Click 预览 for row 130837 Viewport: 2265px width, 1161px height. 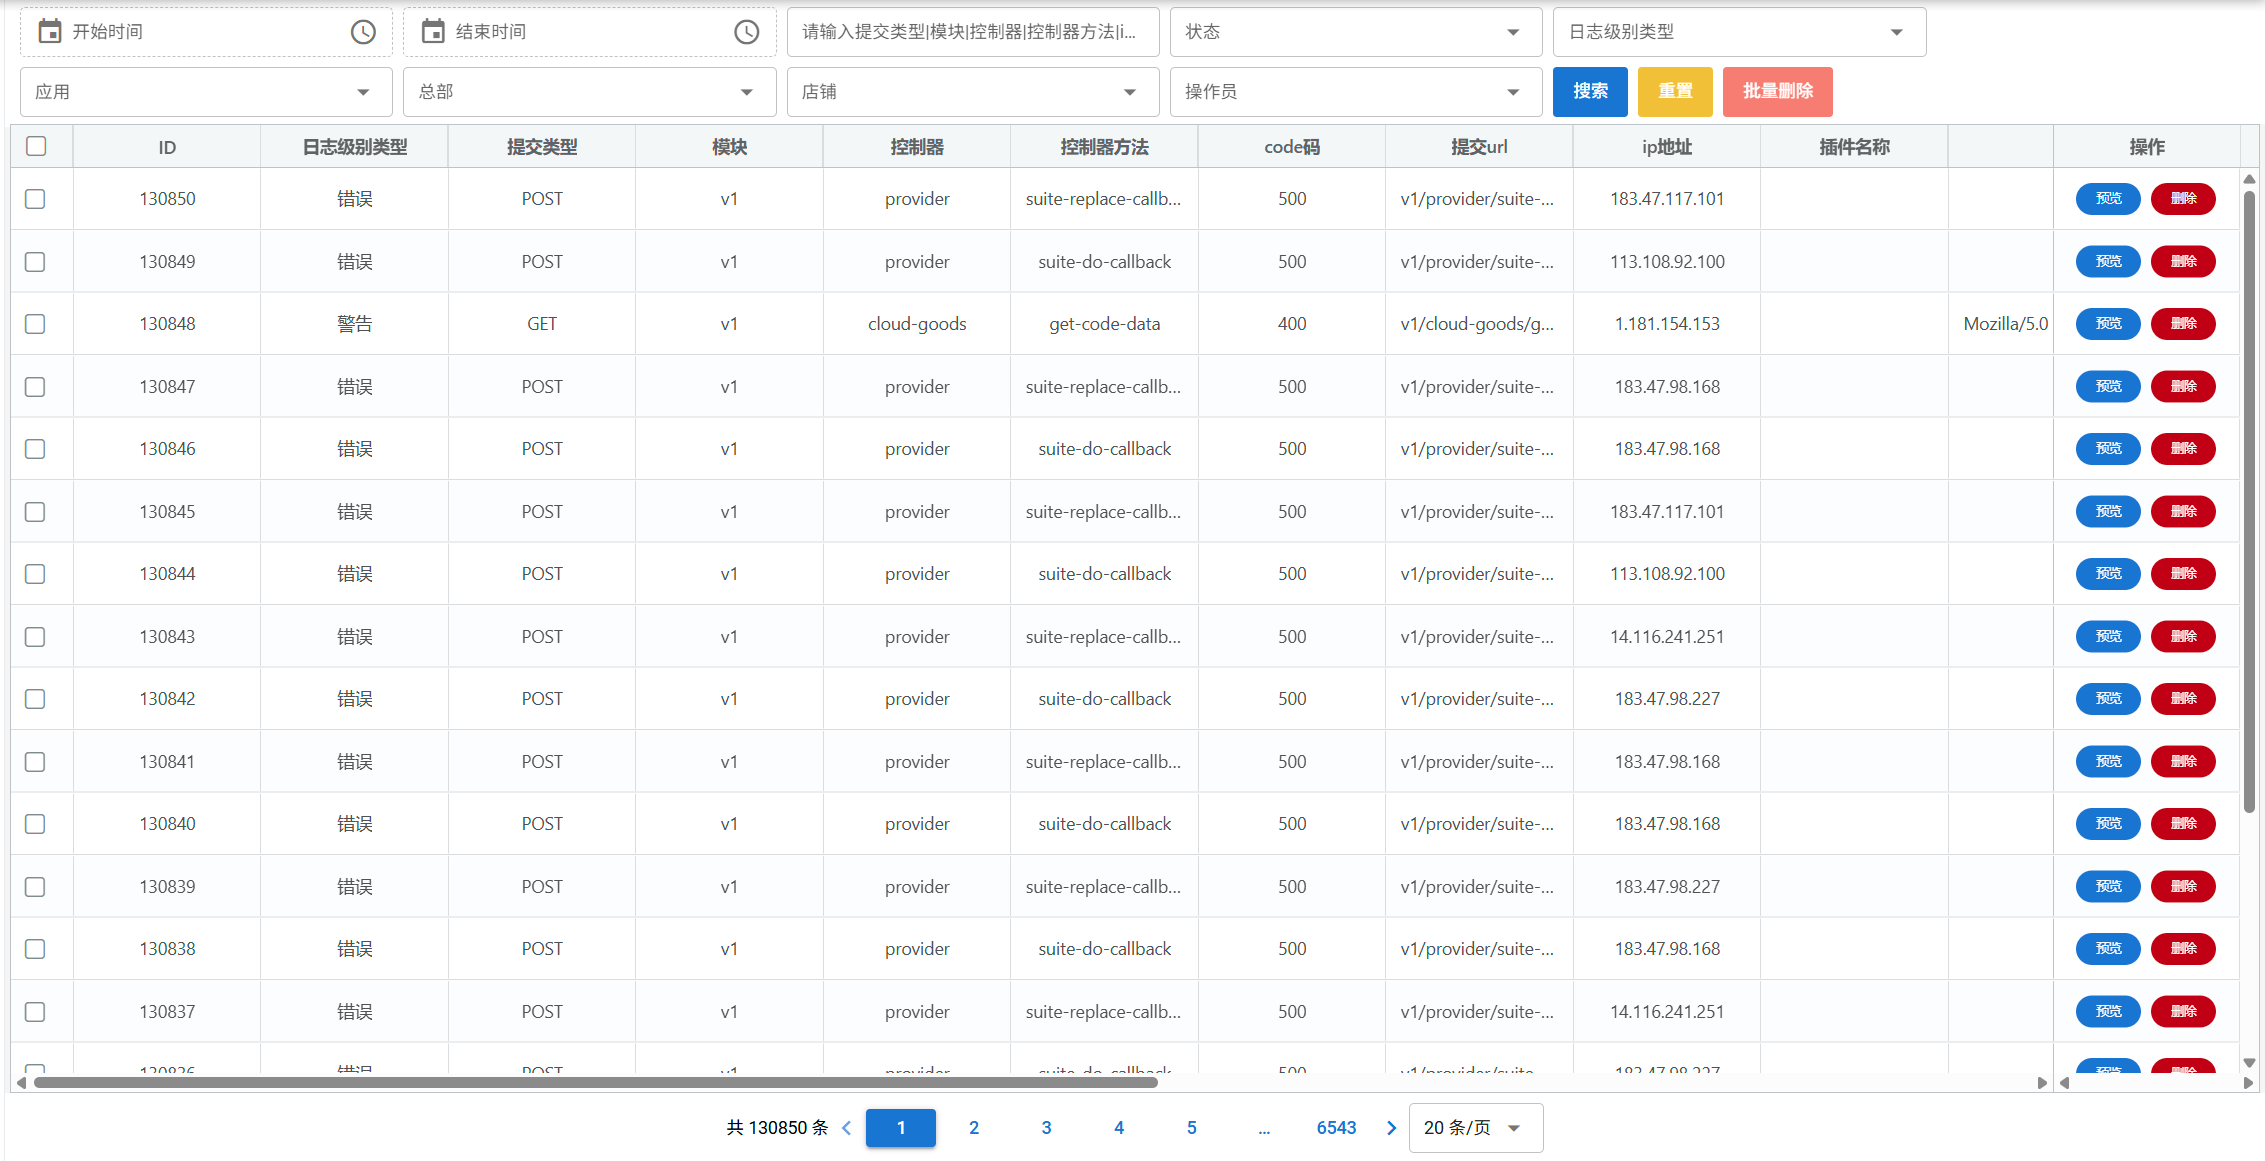(2108, 1012)
